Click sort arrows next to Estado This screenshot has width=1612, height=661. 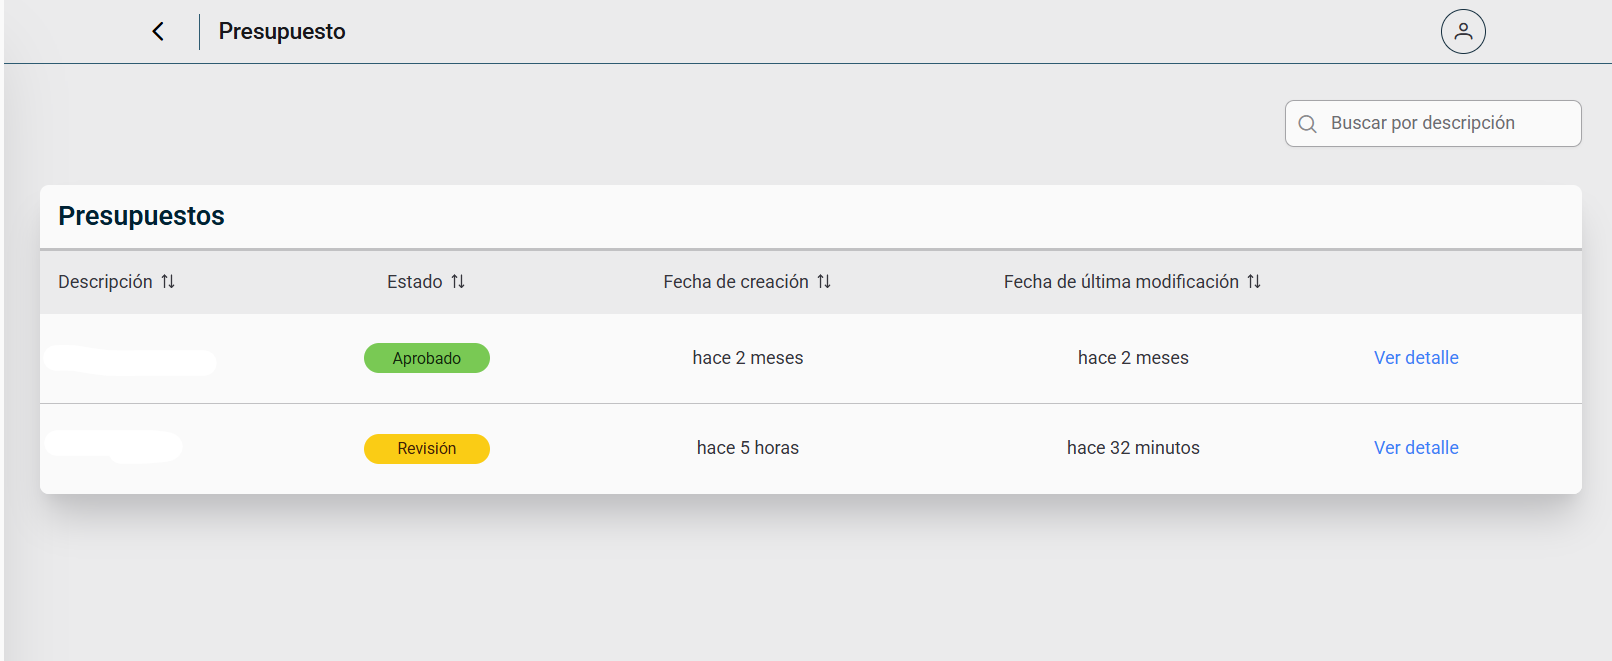[458, 282]
